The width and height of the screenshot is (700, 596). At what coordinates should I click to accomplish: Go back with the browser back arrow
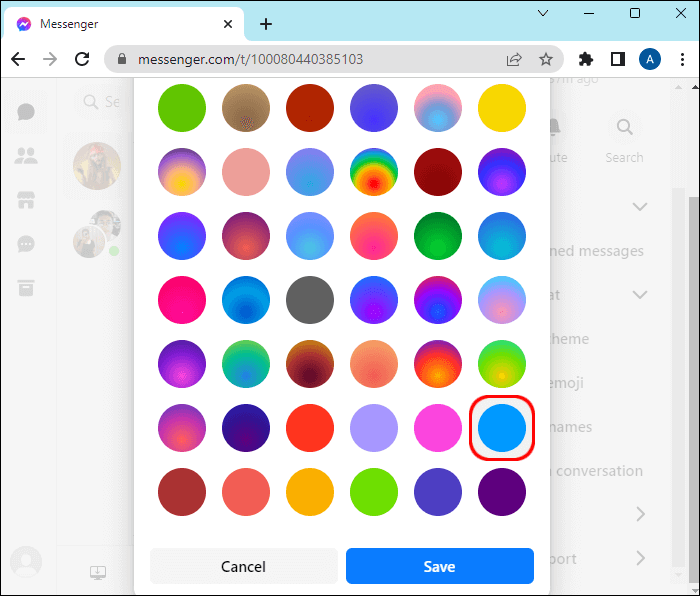pos(18,59)
